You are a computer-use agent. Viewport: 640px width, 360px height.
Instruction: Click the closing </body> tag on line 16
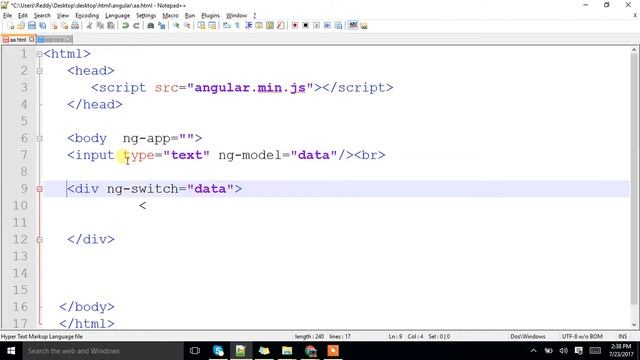pos(87,307)
